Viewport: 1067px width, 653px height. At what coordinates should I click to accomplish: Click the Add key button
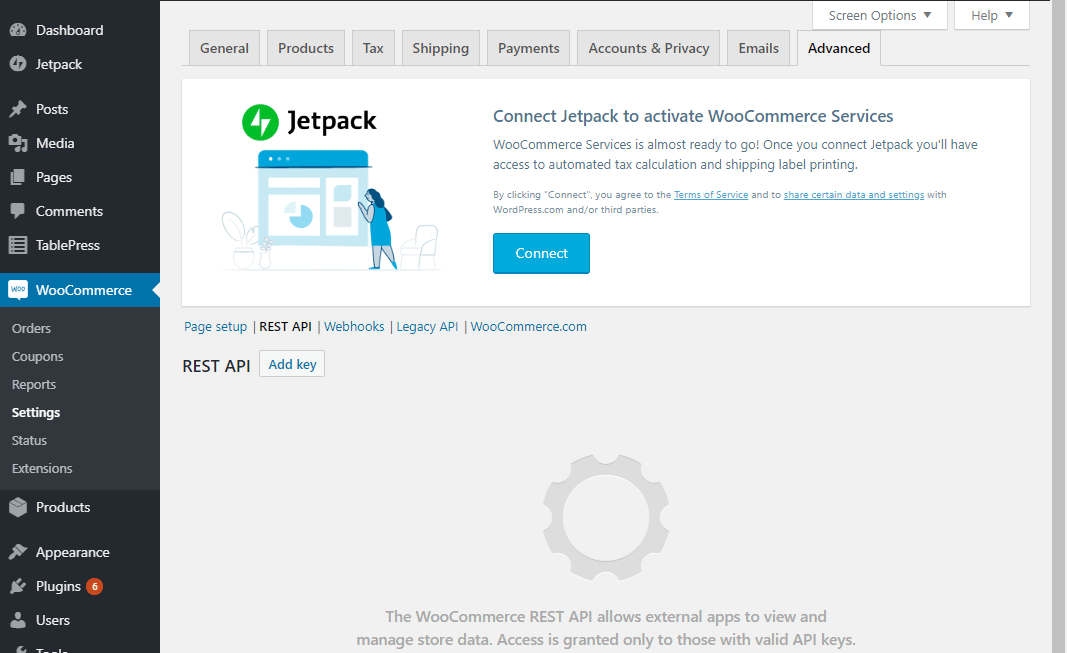(x=292, y=364)
